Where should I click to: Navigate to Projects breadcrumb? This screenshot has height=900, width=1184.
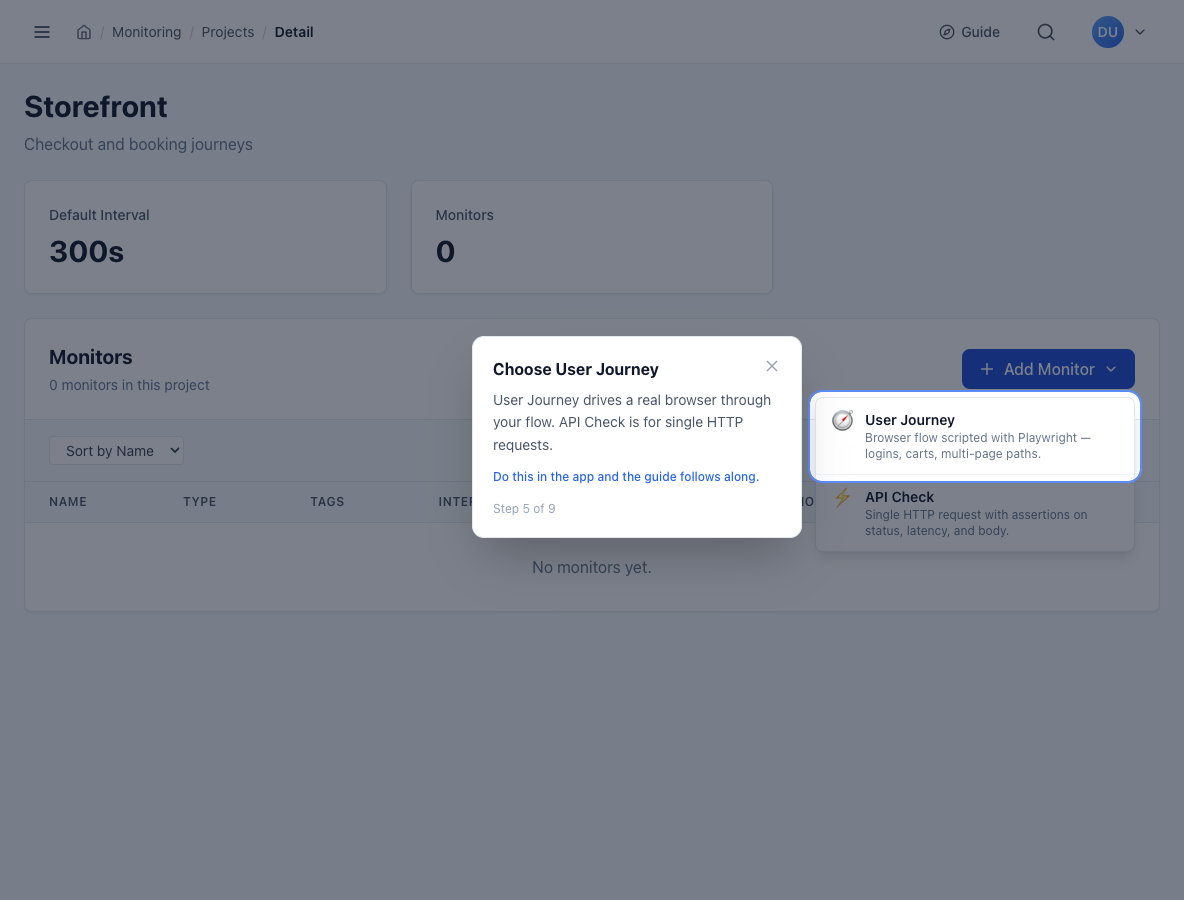click(227, 32)
